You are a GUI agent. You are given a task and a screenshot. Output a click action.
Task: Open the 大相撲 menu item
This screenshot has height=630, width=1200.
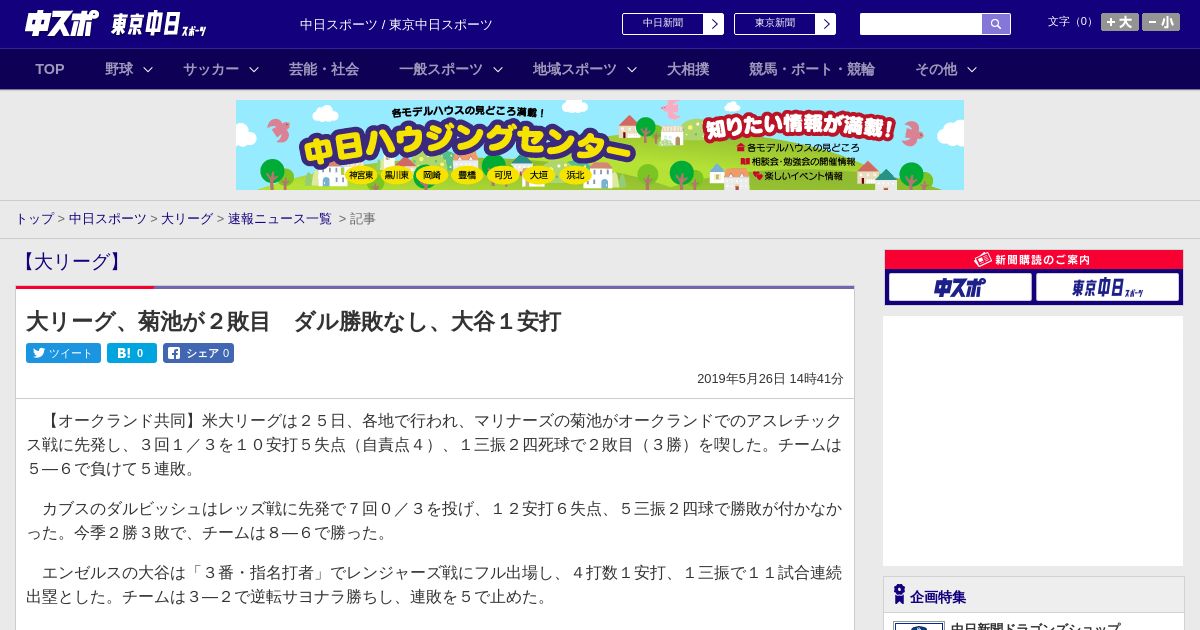tap(688, 69)
